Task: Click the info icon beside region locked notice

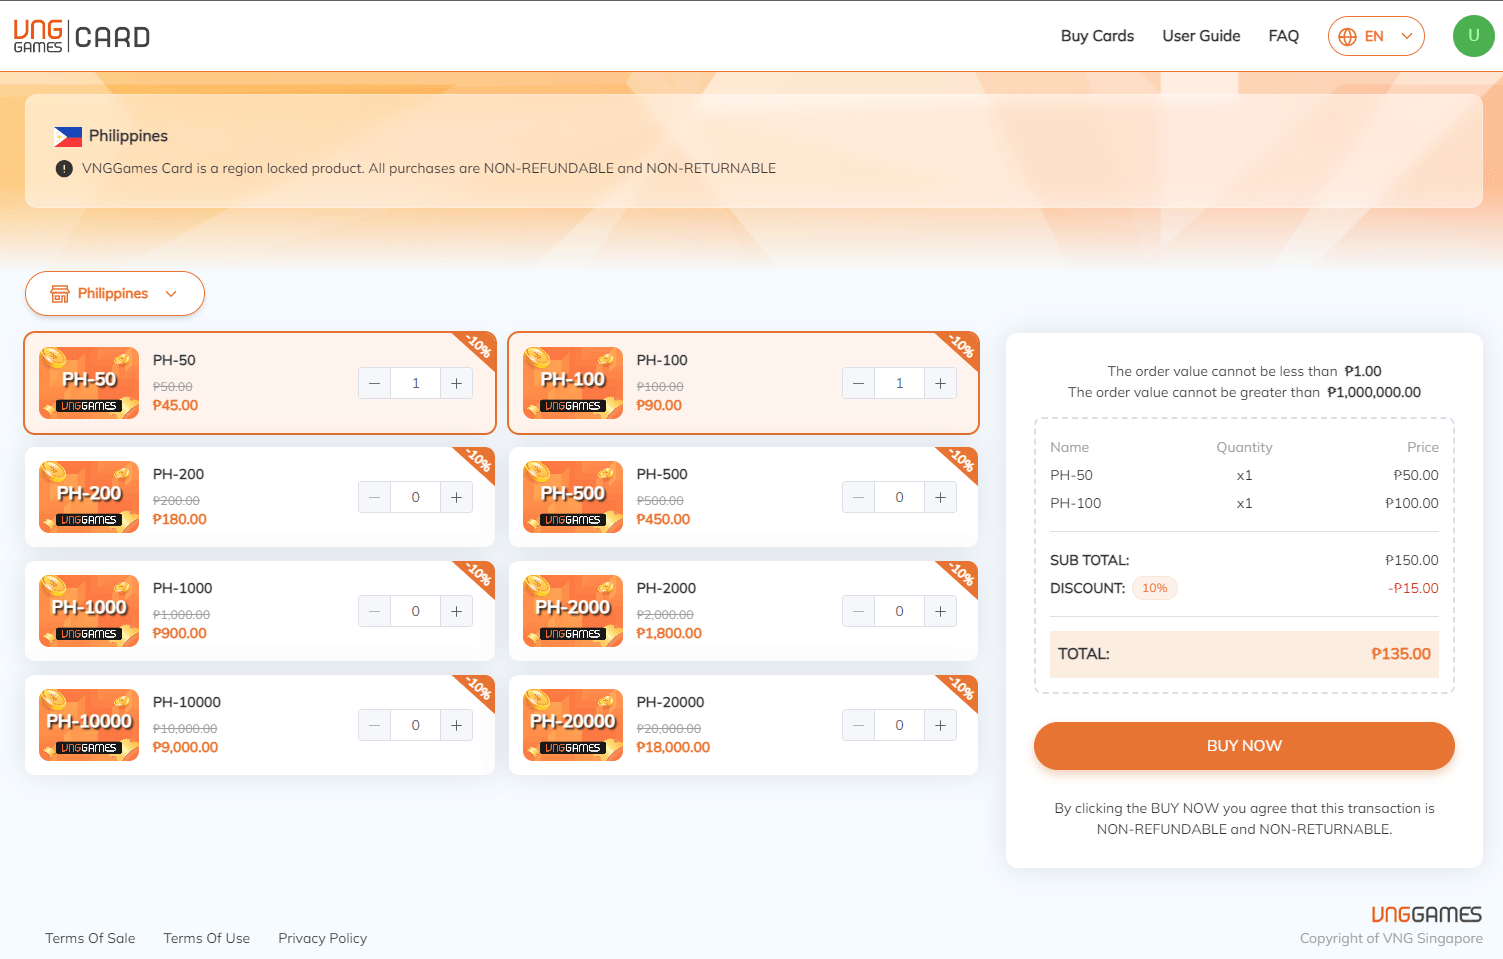Action: [64, 168]
